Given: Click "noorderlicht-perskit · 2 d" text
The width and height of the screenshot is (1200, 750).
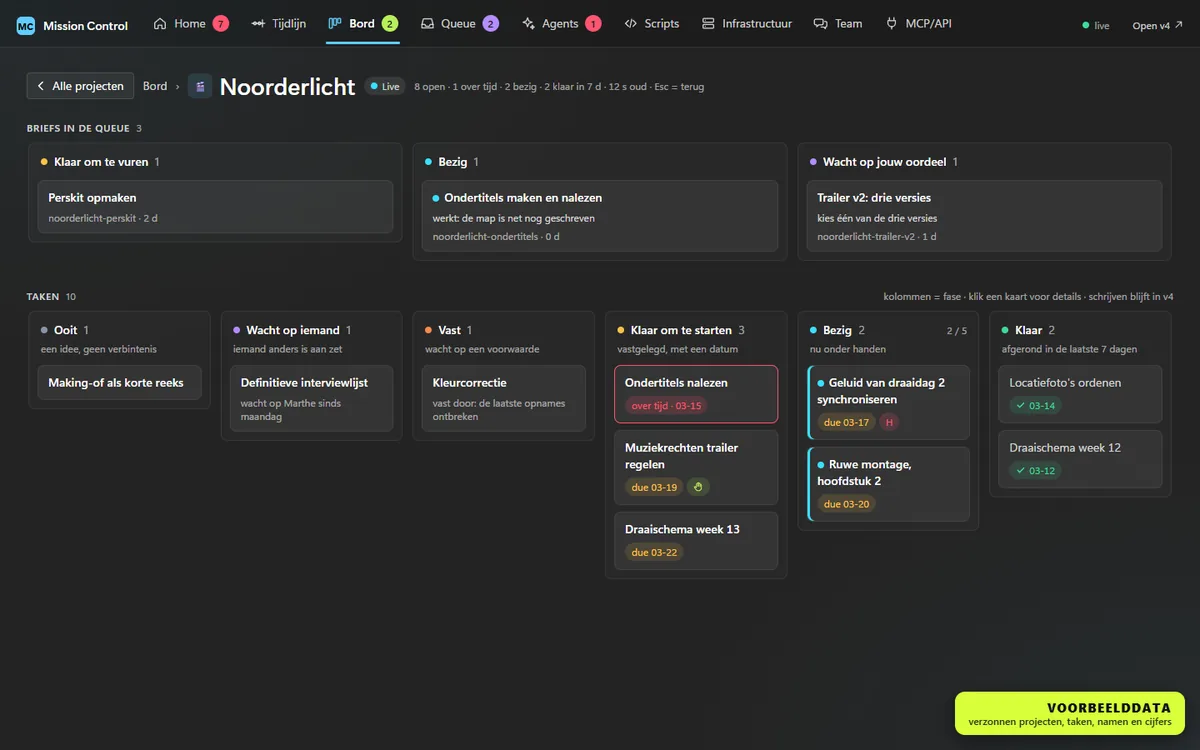Looking at the screenshot, I should point(103,218).
